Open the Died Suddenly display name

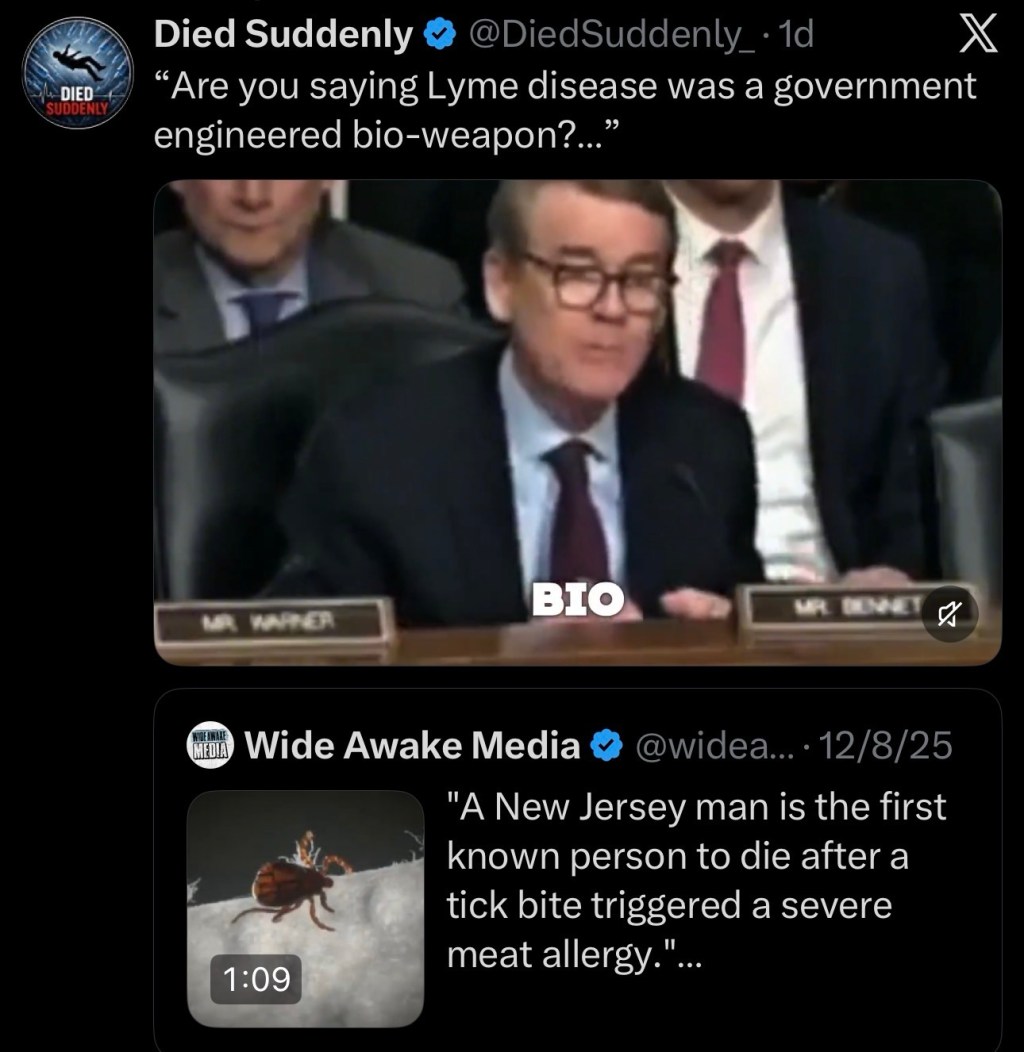[x=283, y=34]
